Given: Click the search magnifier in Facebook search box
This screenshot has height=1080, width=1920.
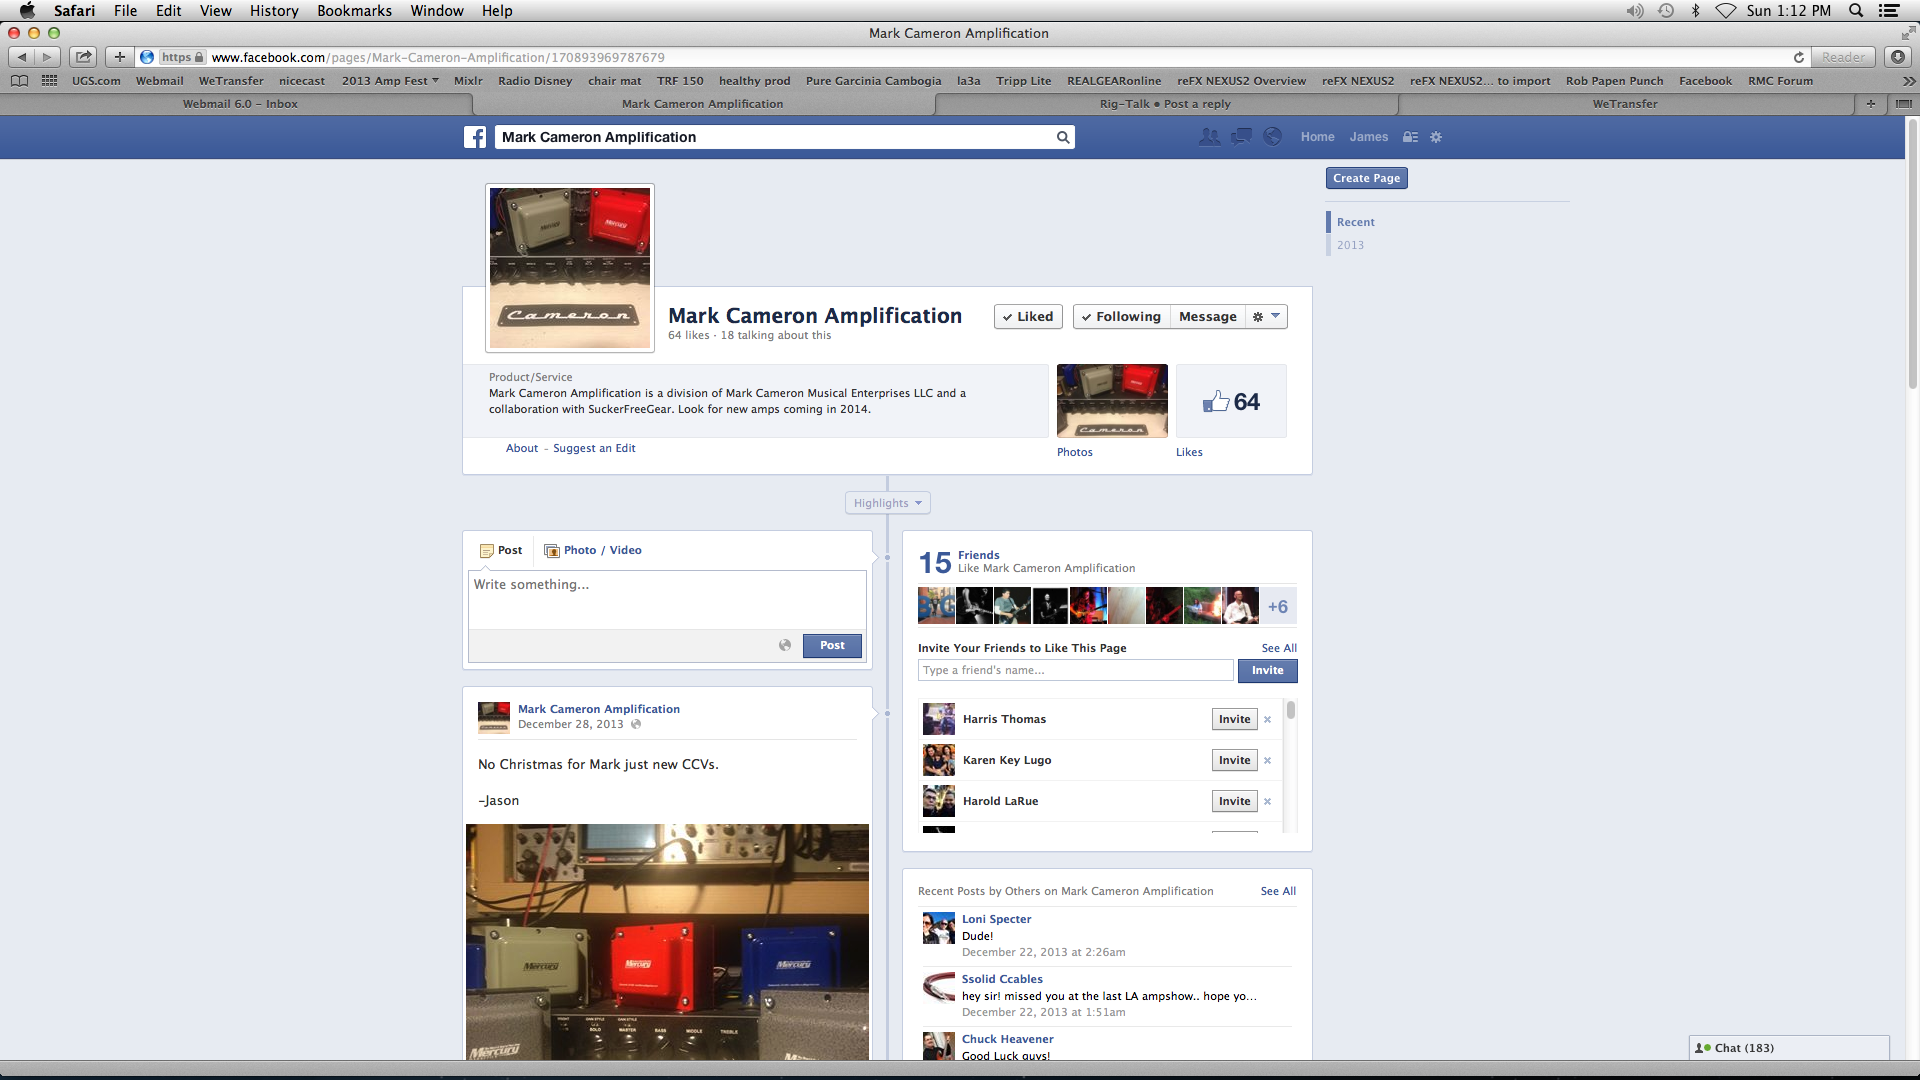Looking at the screenshot, I should pos(1063,137).
